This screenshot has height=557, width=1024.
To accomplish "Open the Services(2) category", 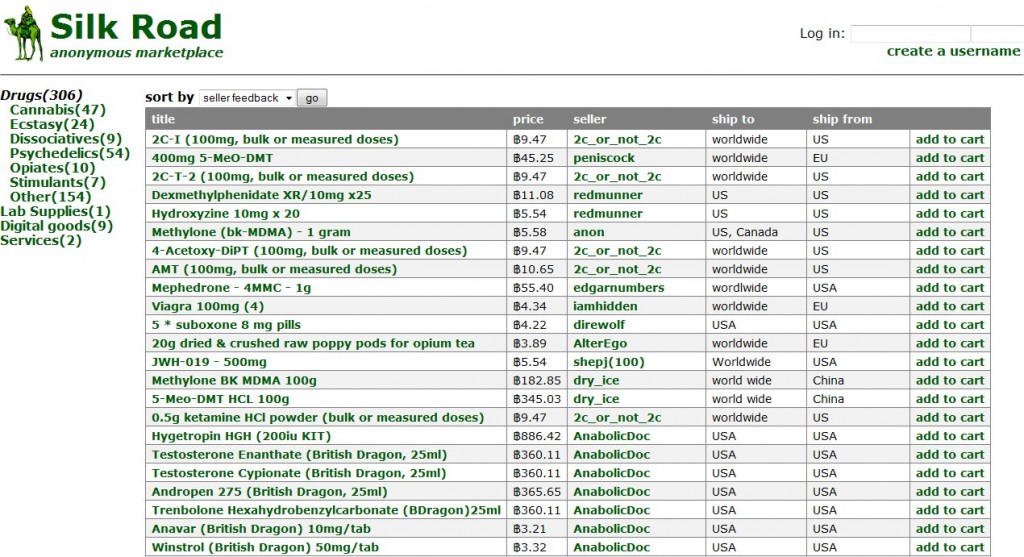I will [41, 240].
